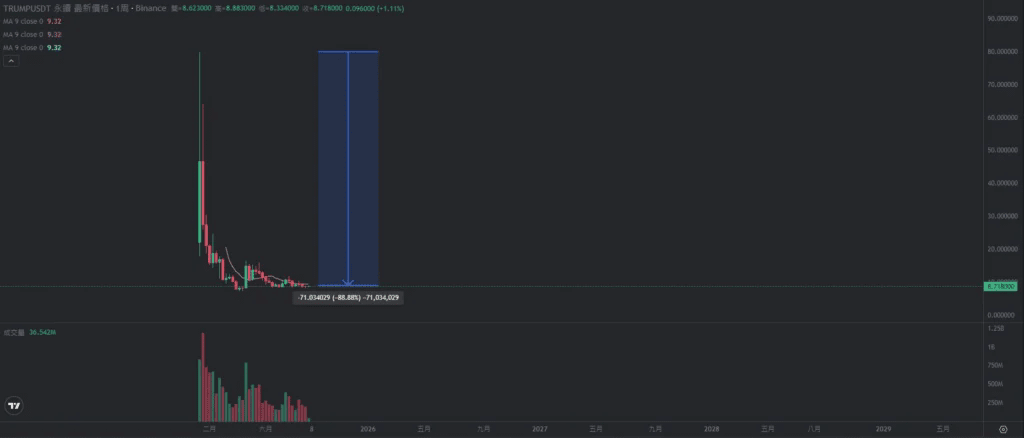Click the 2027 time axis label

pyautogui.click(x=539, y=429)
